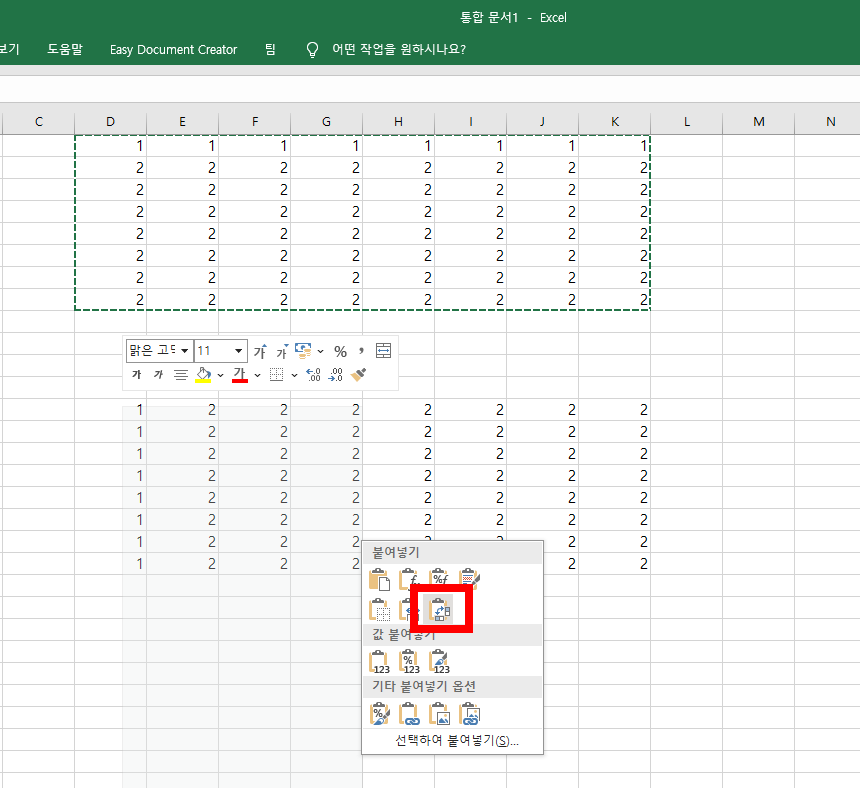This screenshot has width=860, height=788.
Task: Select column F header
Action: 254,122
